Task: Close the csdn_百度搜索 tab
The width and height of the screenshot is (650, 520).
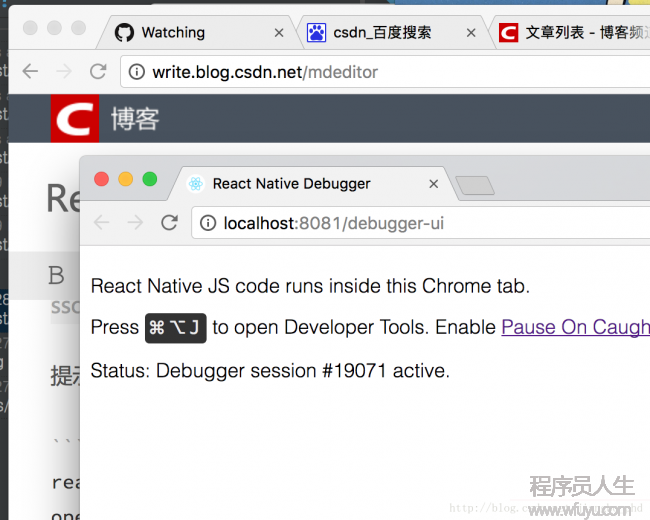Action: pyautogui.click(x=471, y=33)
